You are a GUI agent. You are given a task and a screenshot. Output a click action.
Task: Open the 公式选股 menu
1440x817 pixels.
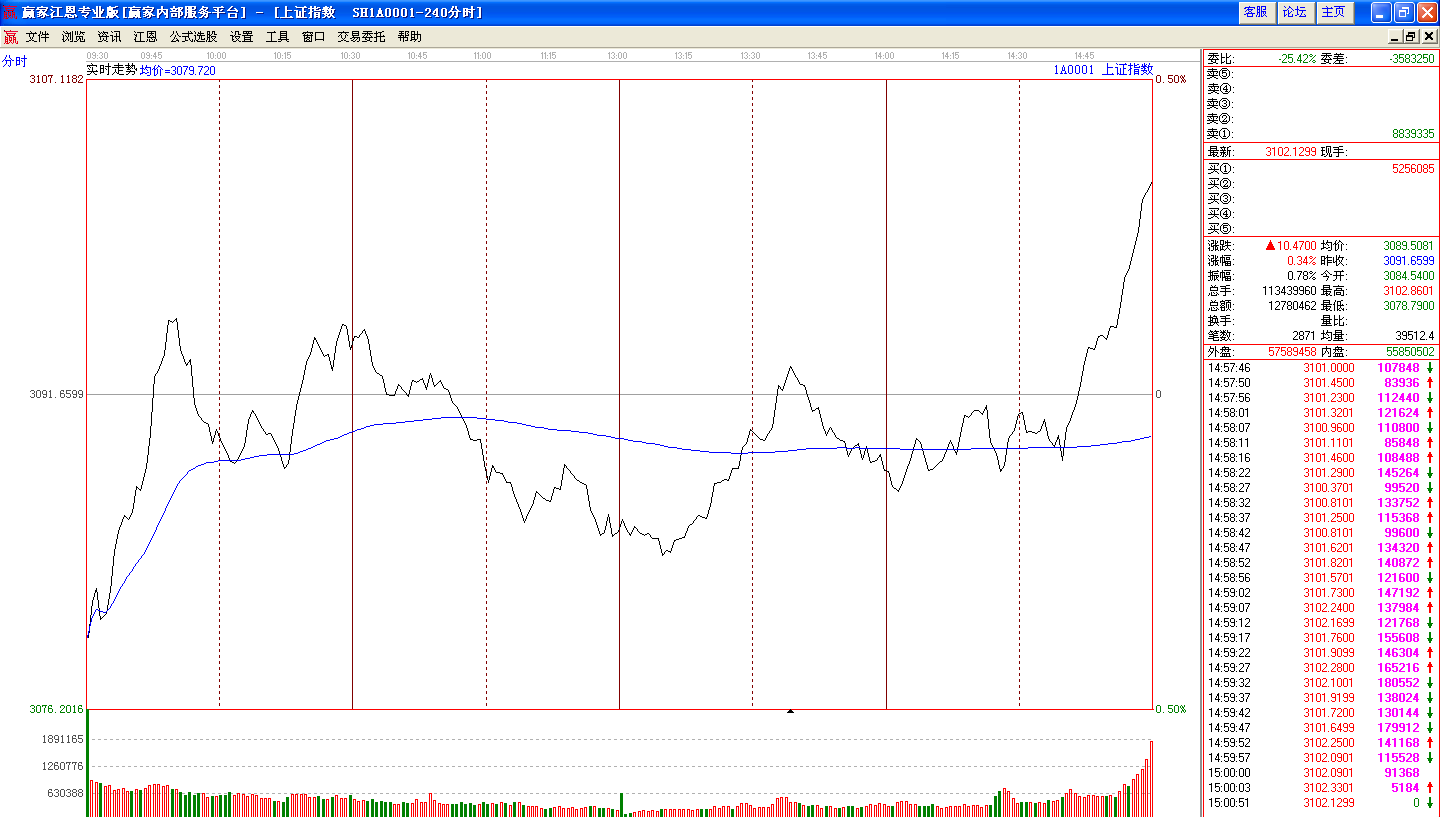(x=194, y=37)
